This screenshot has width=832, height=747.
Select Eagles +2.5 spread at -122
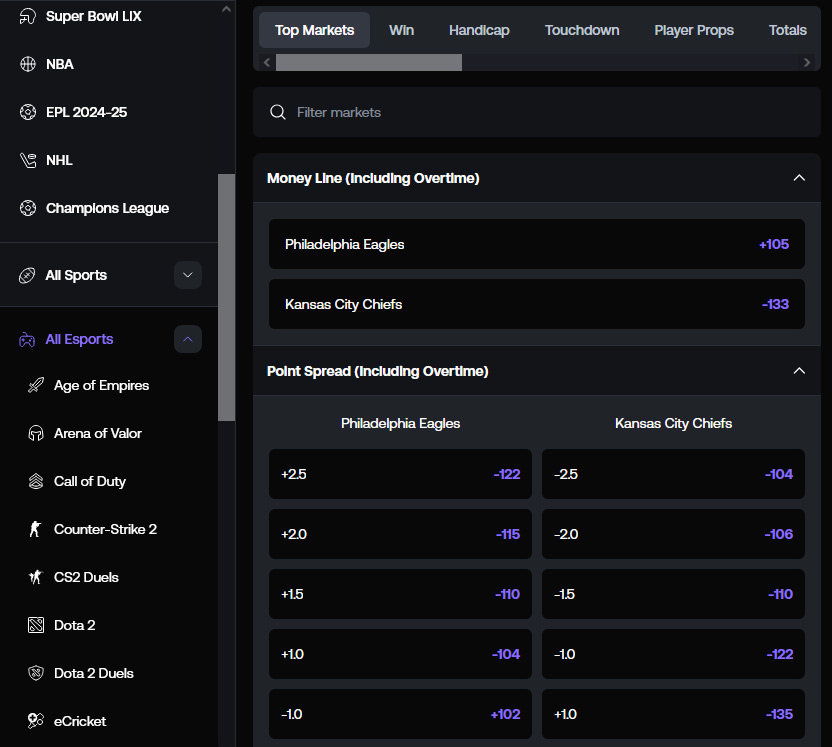pyautogui.click(x=400, y=474)
